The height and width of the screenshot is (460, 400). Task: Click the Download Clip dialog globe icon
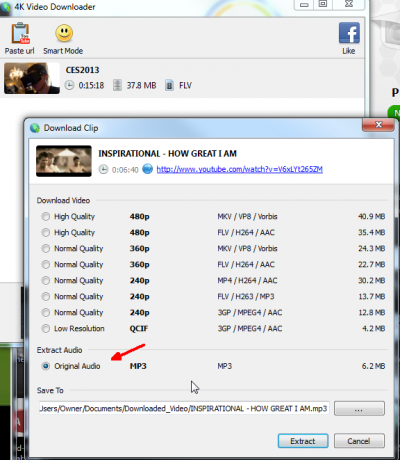tap(35, 128)
